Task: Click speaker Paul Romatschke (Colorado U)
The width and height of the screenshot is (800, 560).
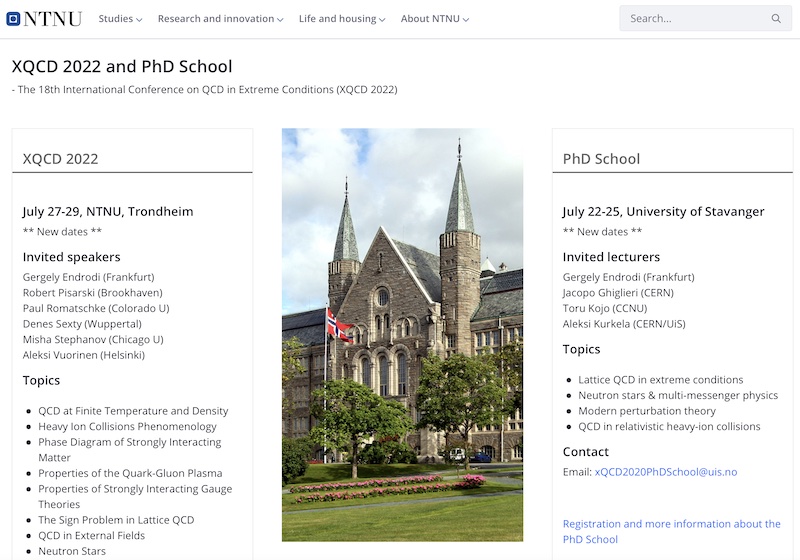Action: pos(96,308)
